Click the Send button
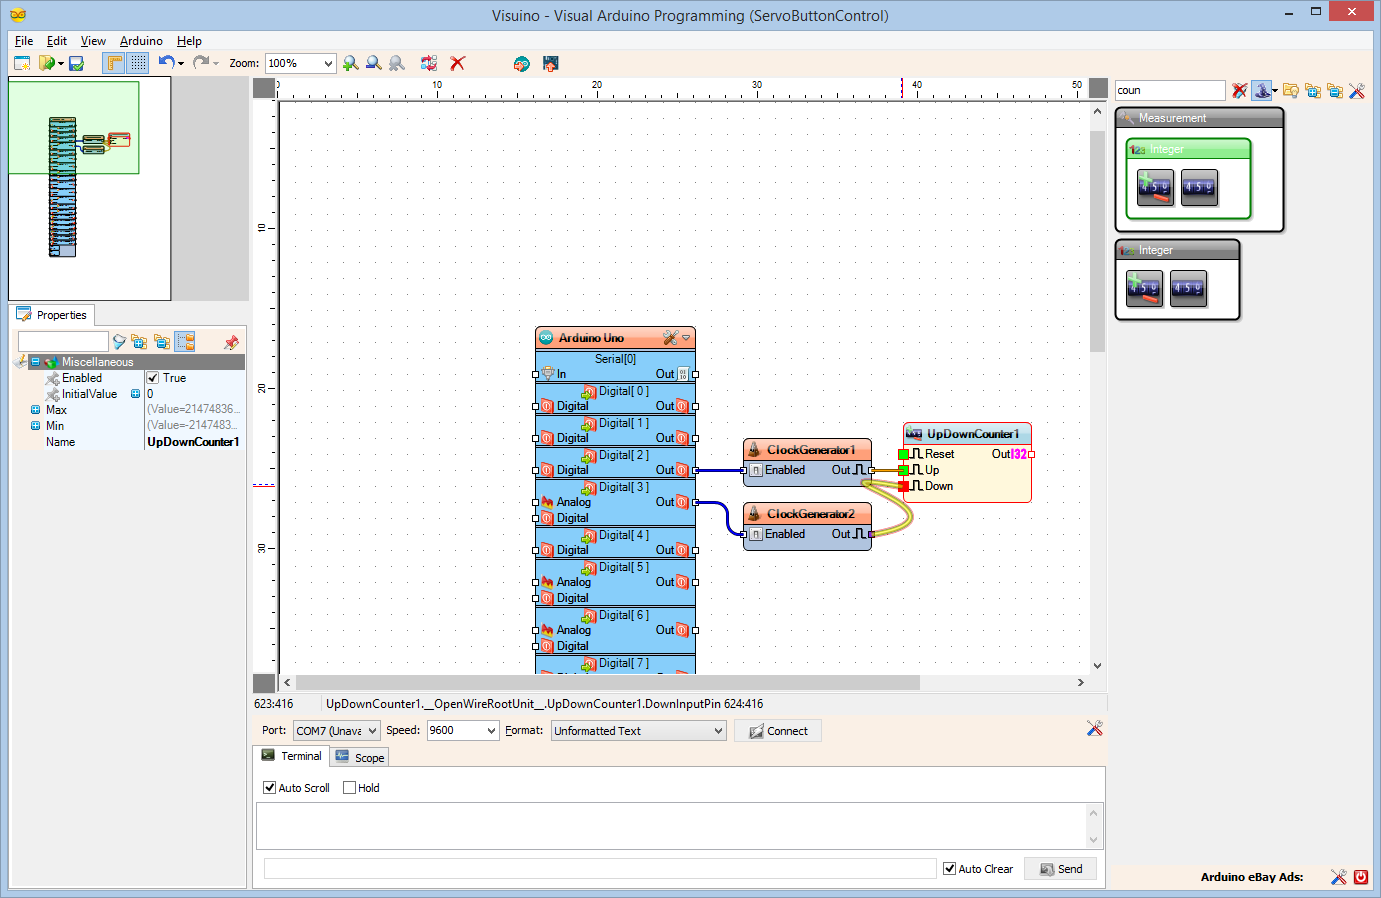The width and height of the screenshot is (1381, 898). click(x=1060, y=868)
